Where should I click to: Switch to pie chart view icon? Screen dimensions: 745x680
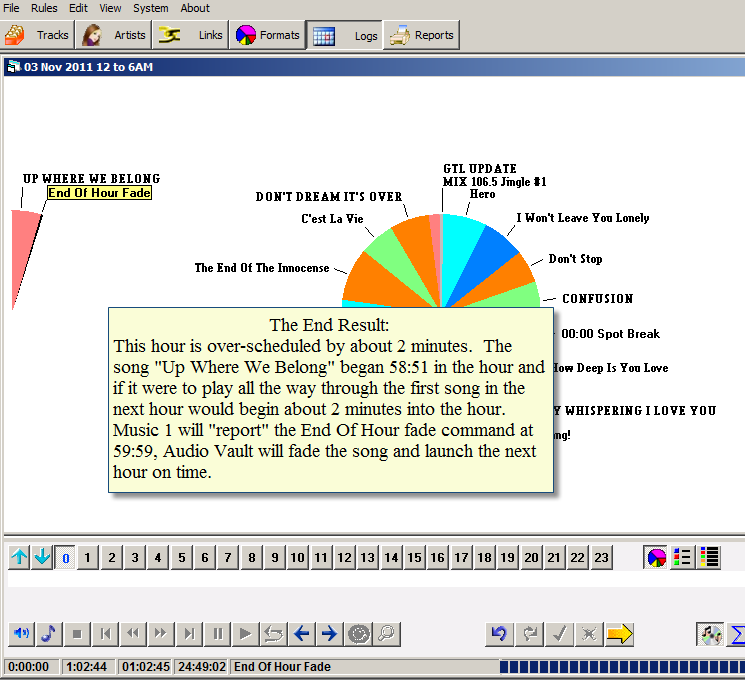656,557
